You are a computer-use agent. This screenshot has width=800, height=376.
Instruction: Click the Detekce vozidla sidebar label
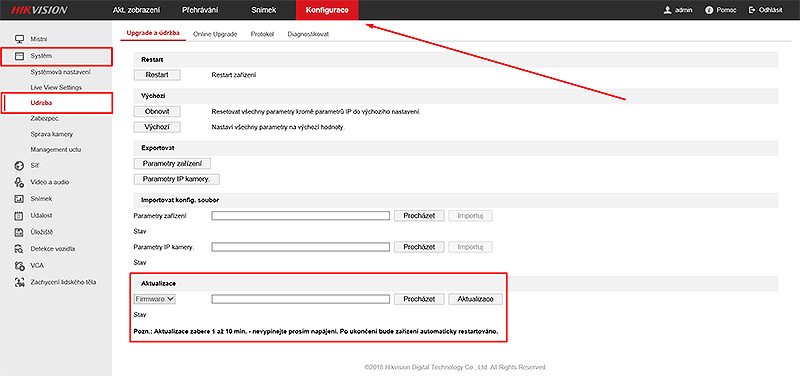click(x=53, y=249)
